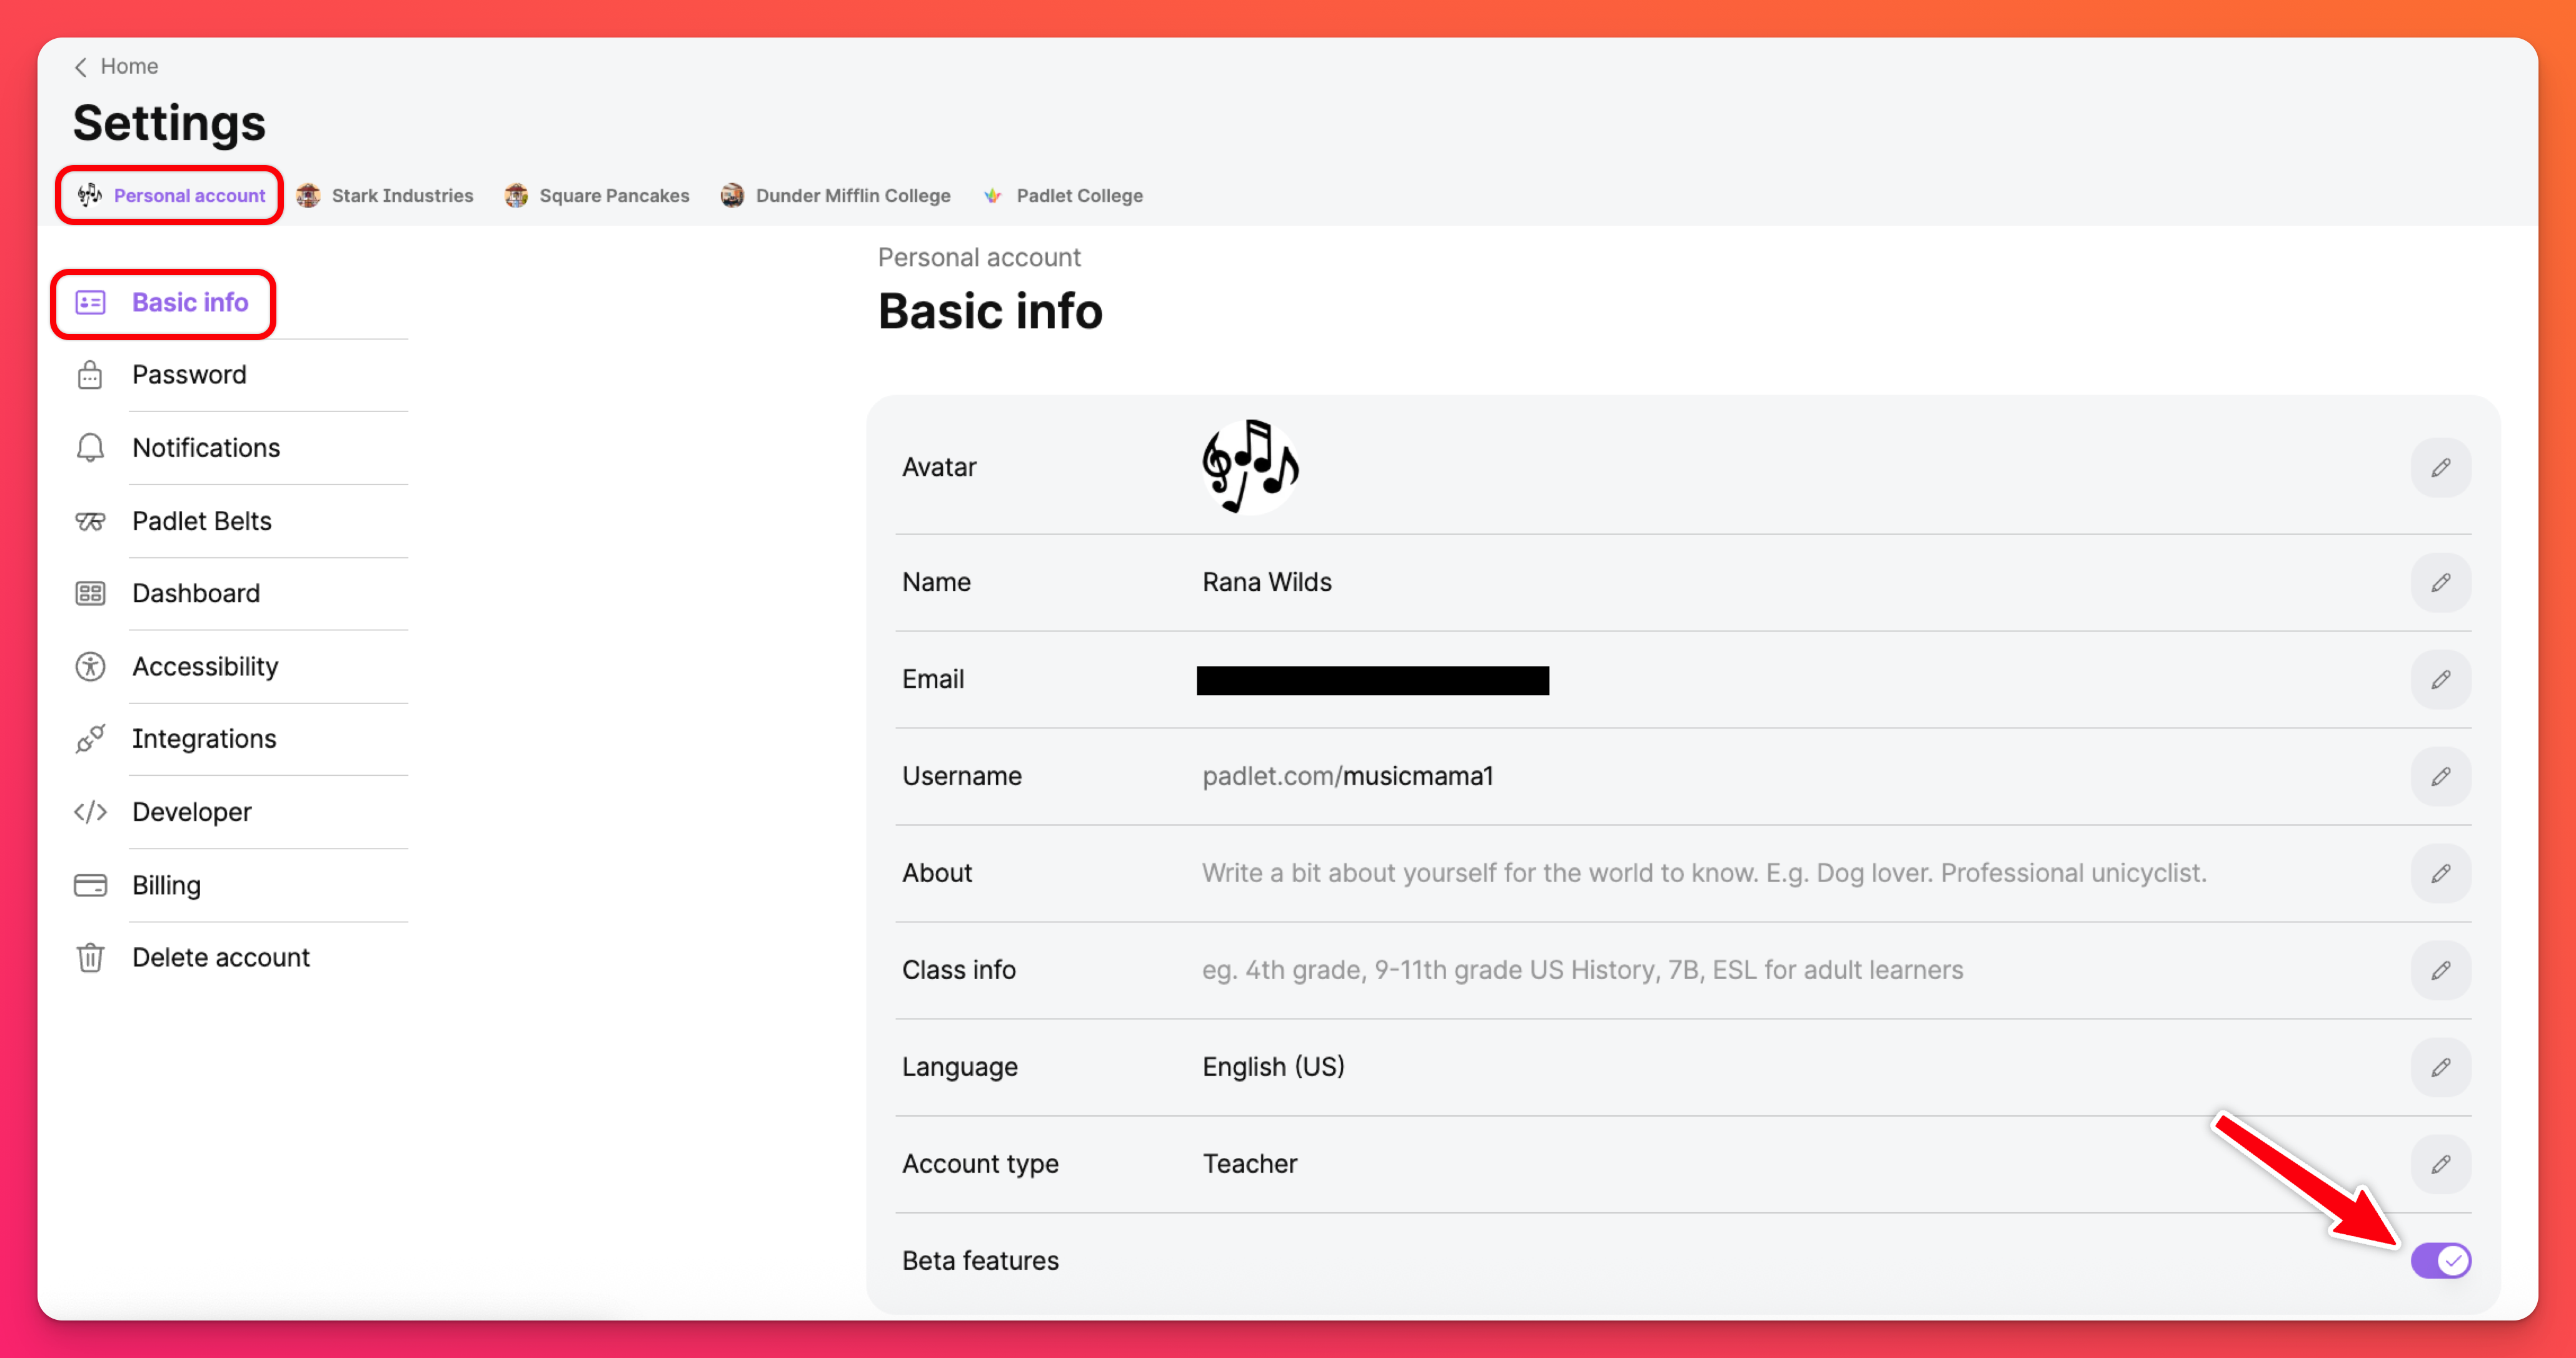2576x1358 pixels.
Task: Go back using the Home chevron
Action: [81, 66]
